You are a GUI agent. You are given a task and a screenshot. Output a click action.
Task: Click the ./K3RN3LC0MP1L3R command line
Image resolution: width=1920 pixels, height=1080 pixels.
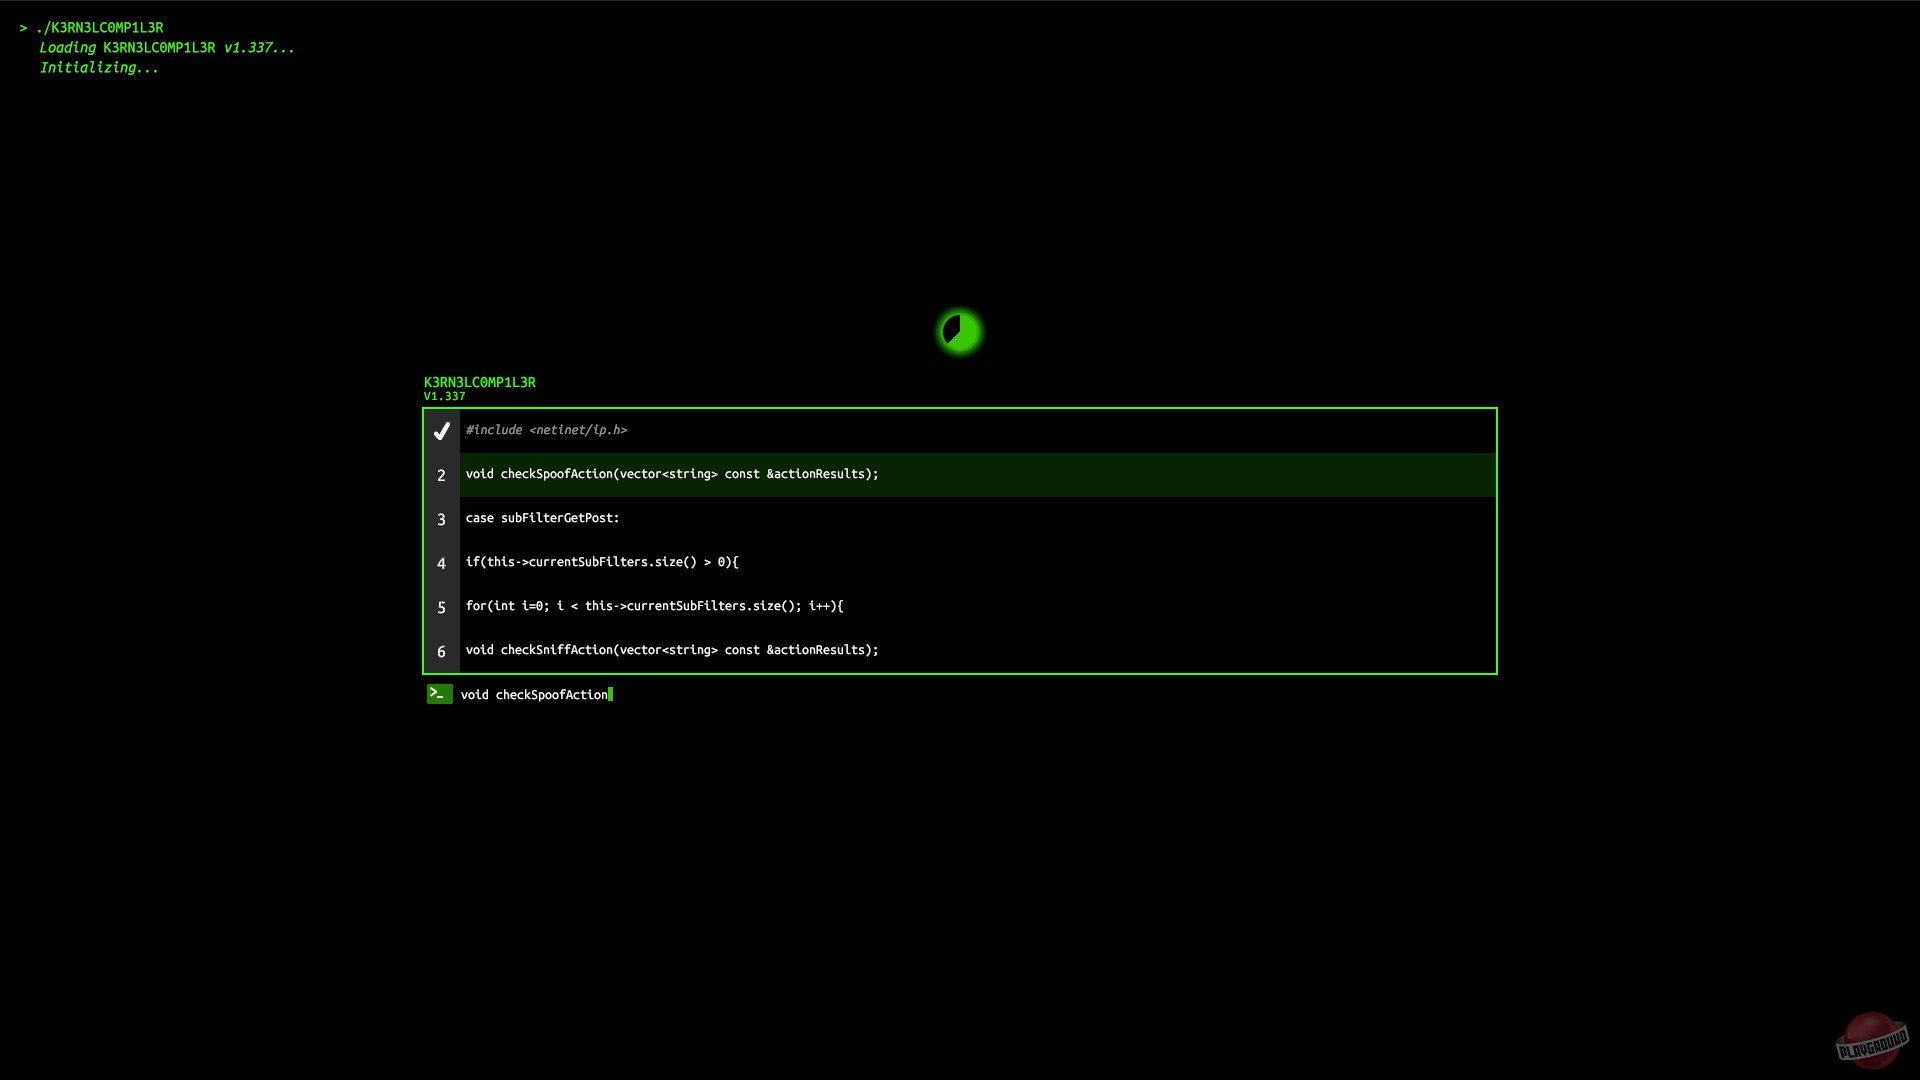98,28
